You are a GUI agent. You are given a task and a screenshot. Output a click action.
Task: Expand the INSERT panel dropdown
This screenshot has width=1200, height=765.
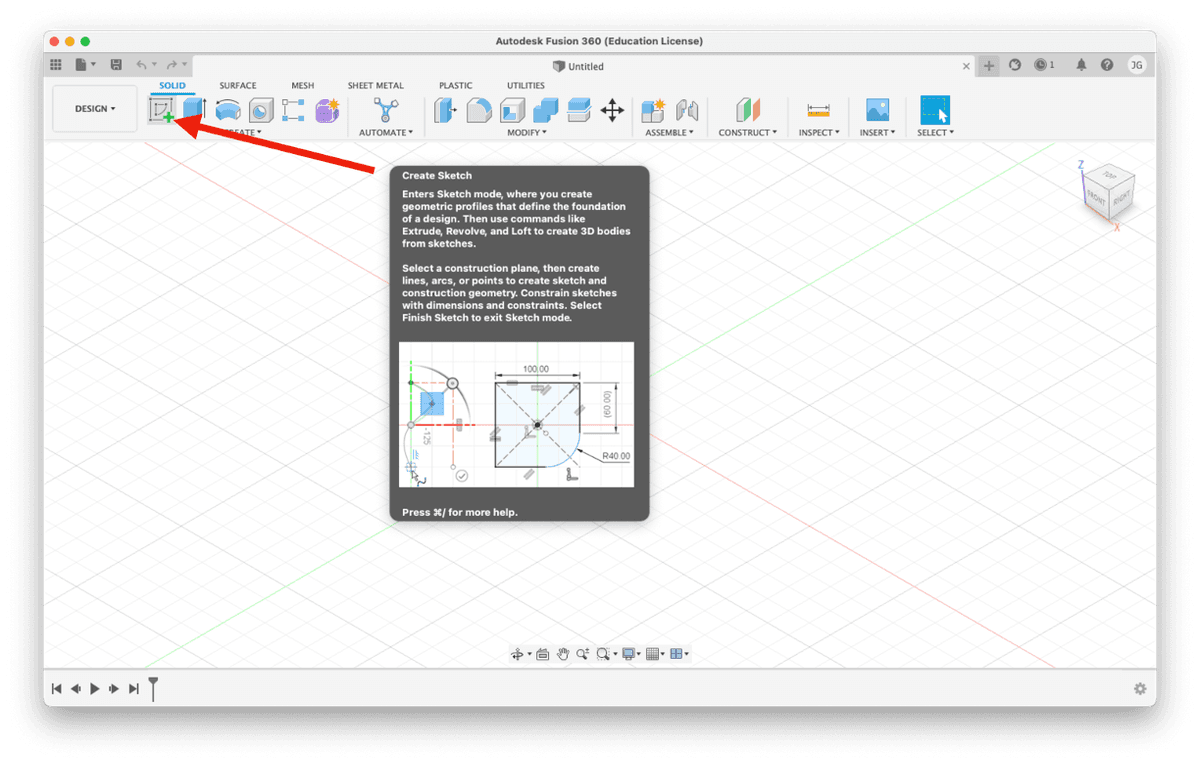[x=878, y=132]
